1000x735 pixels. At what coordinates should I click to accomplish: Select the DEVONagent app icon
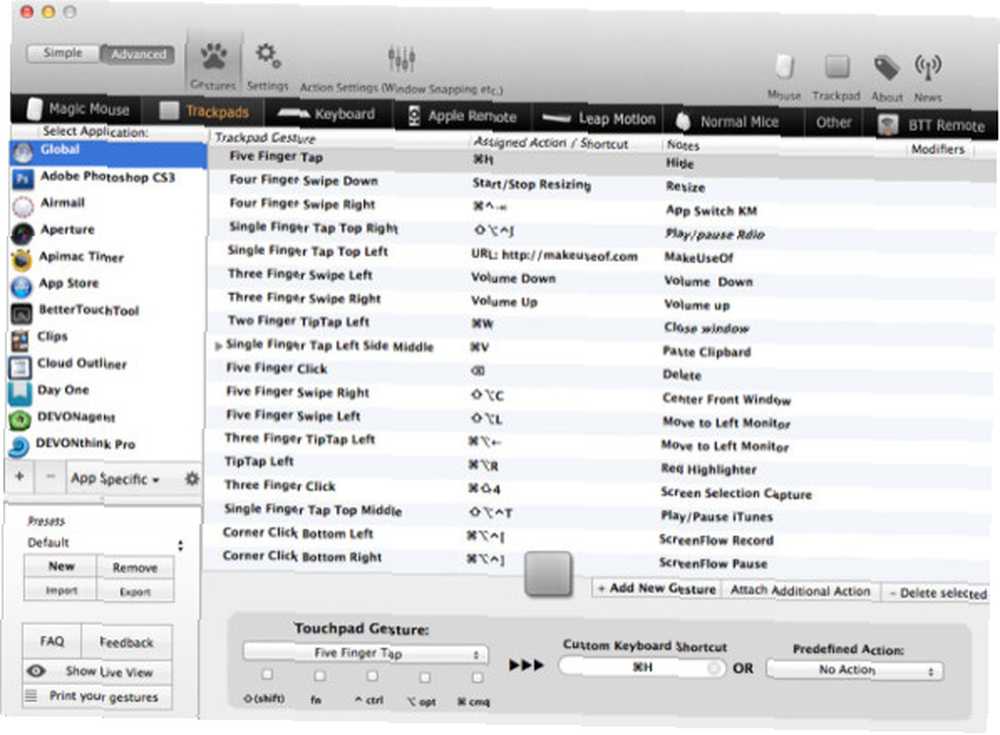pos(19,420)
